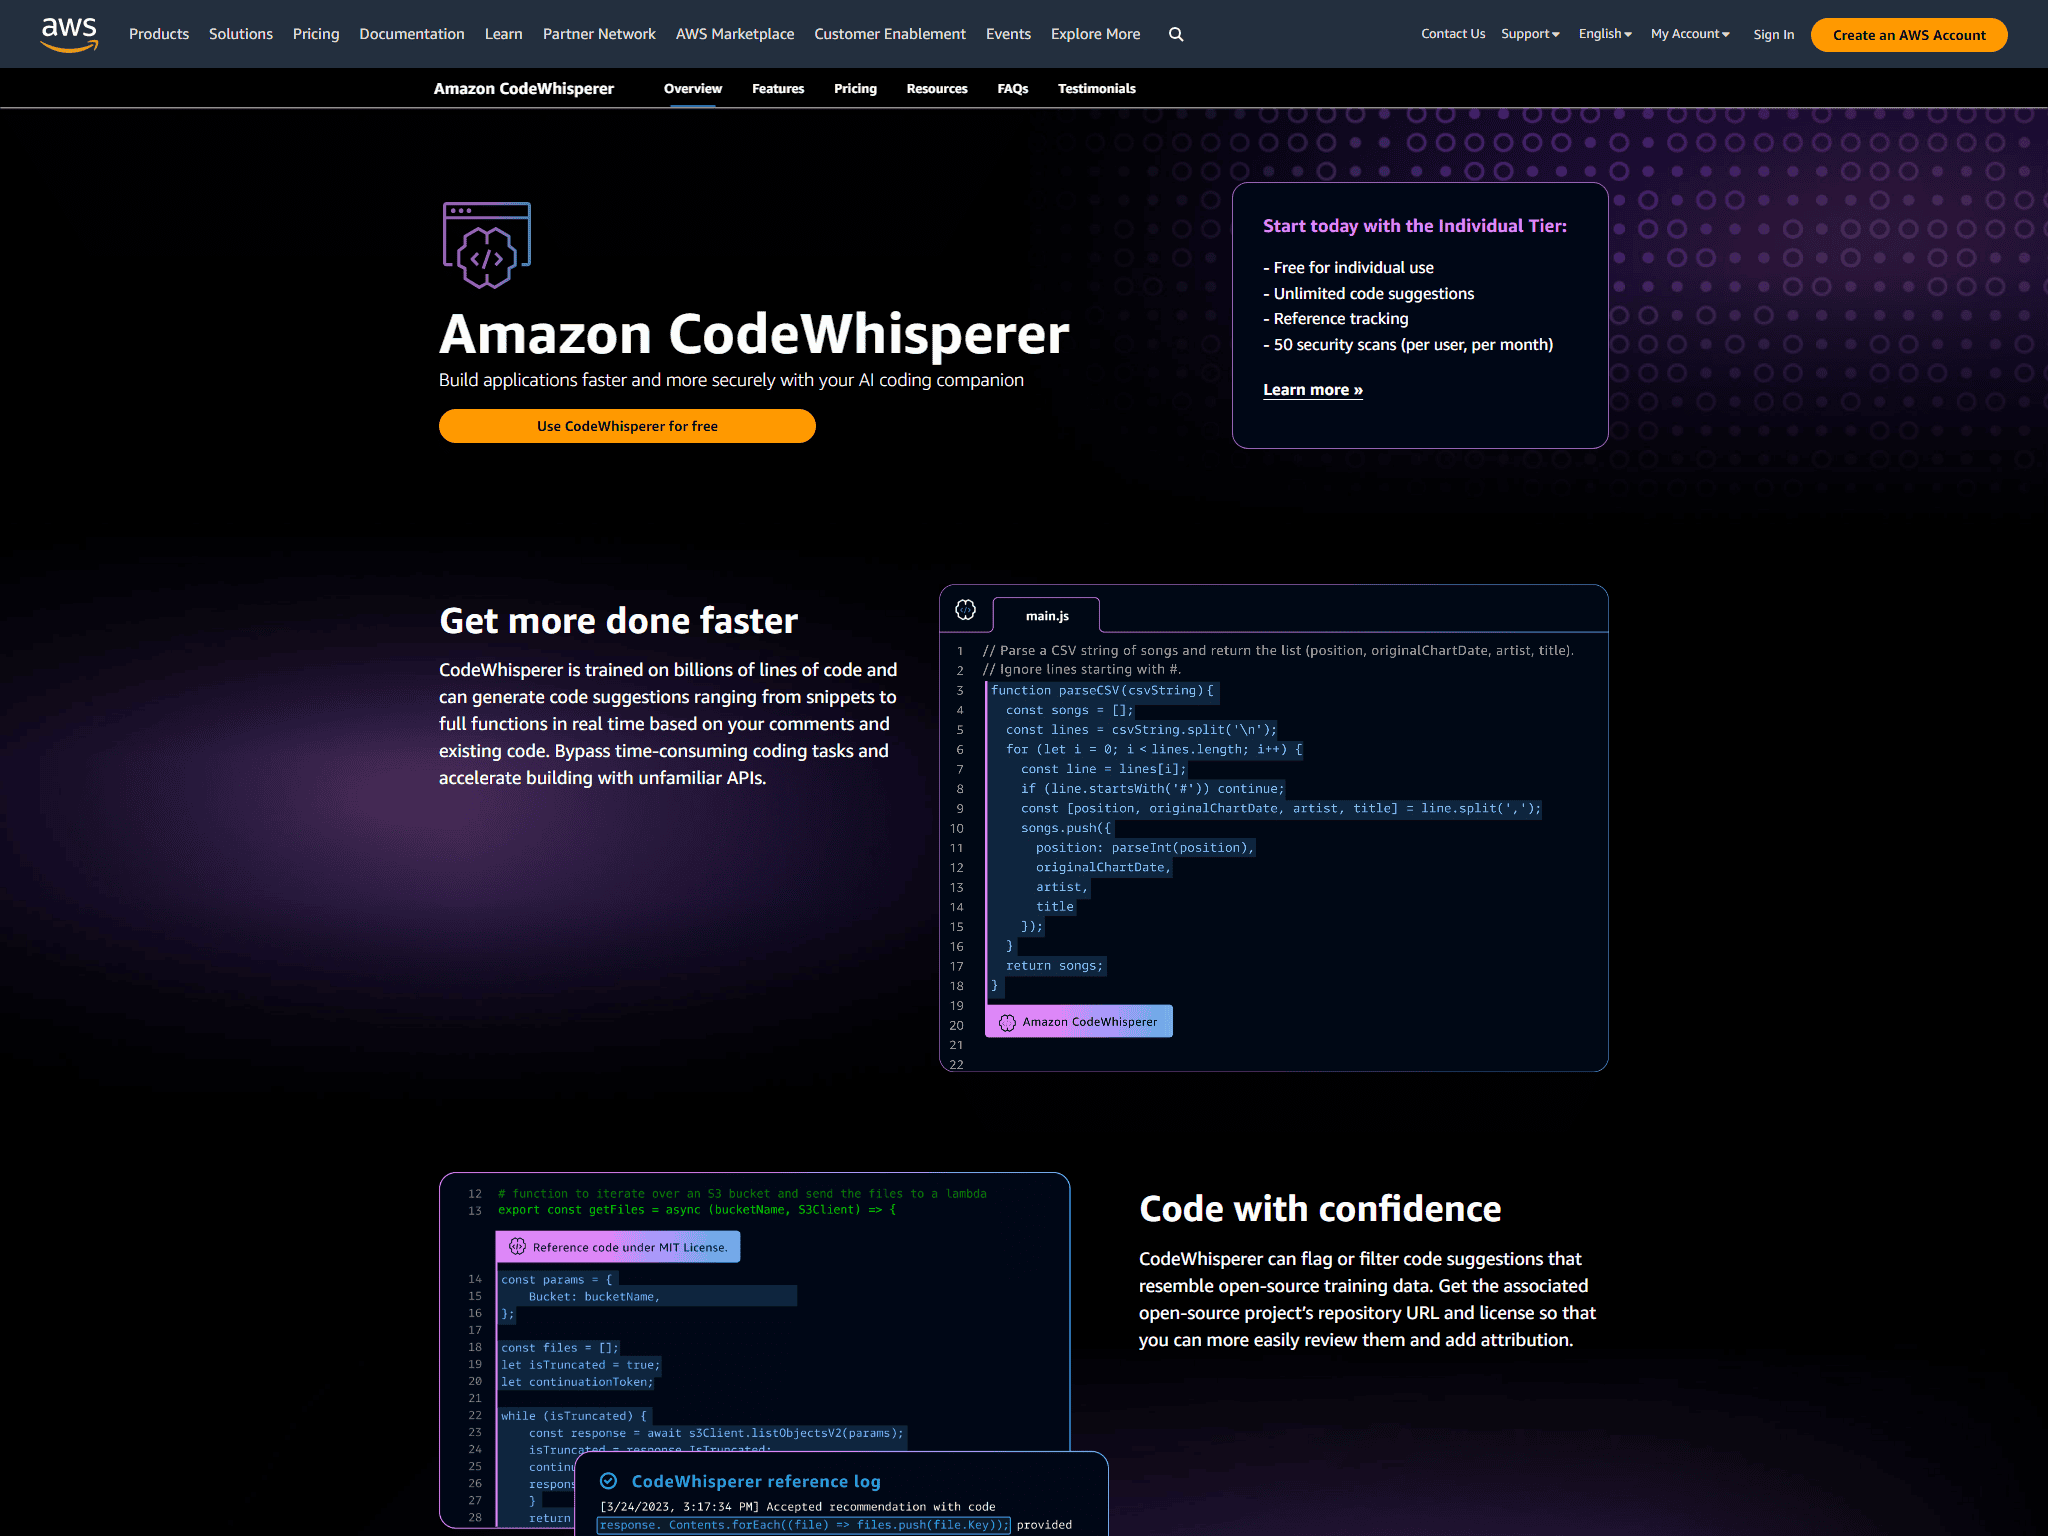2048x1536 pixels.
Task: Click the 'let isTruncated = true;' code line
Action: click(x=580, y=1365)
